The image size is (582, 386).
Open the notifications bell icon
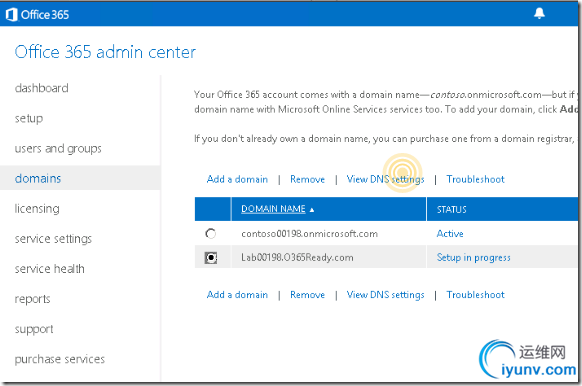[x=539, y=13]
